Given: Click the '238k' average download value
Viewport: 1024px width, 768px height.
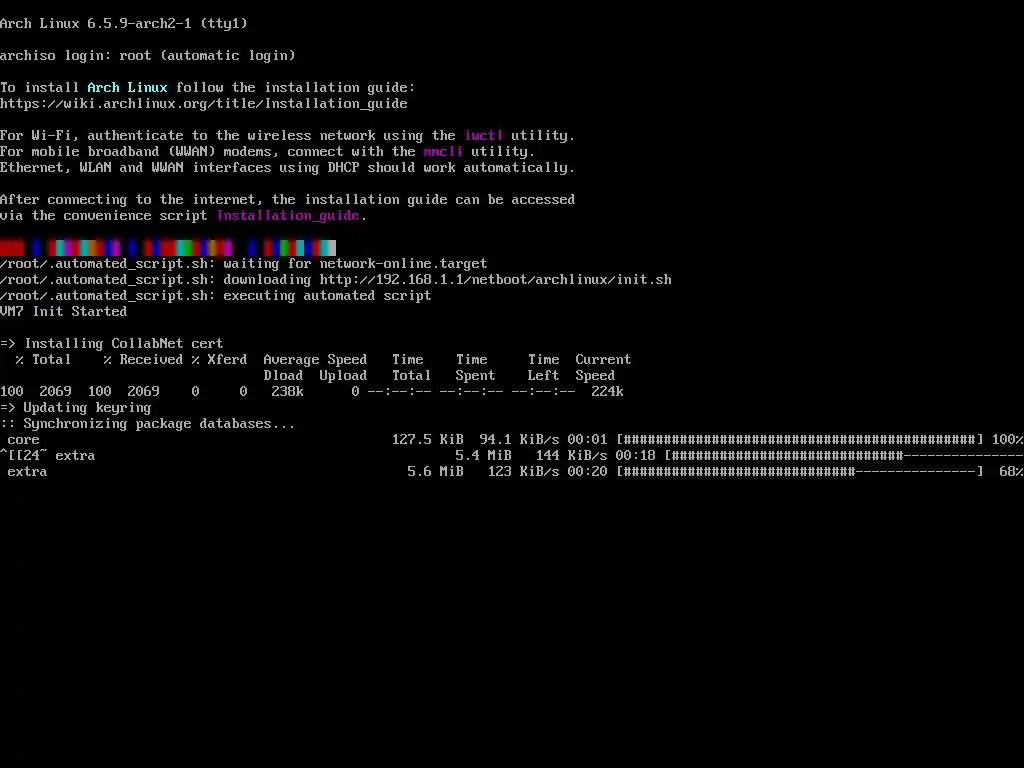Looking at the screenshot, I should point(287,391).
